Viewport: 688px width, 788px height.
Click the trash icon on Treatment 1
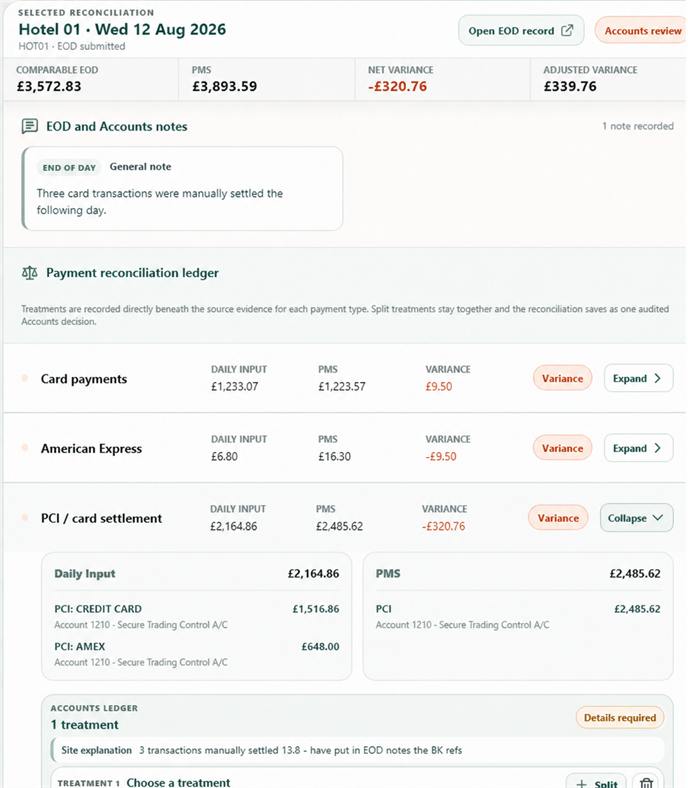[x=646, y=782]
